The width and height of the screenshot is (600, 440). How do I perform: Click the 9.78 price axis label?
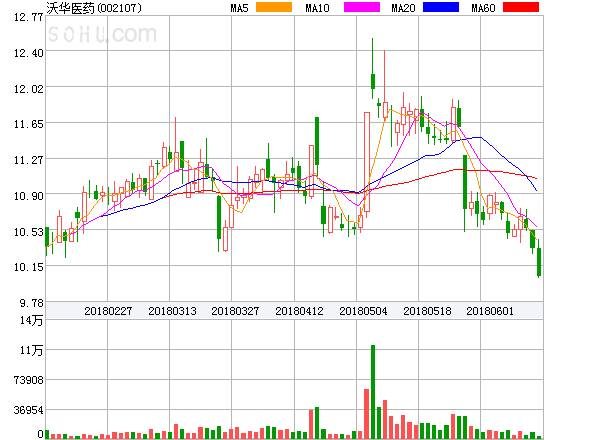point(32,303)
